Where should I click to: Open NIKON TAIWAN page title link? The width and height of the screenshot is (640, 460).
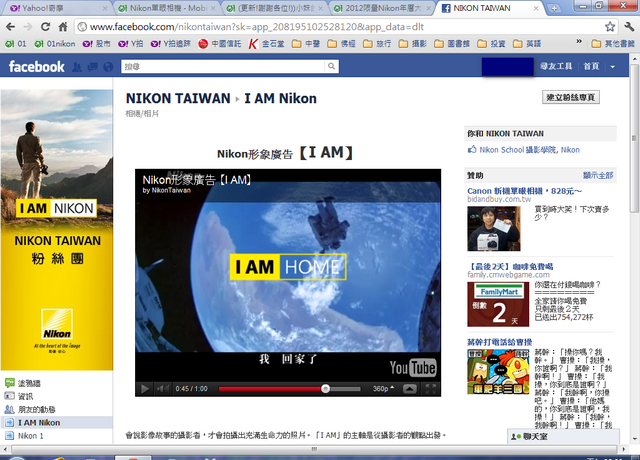point(178,98)
